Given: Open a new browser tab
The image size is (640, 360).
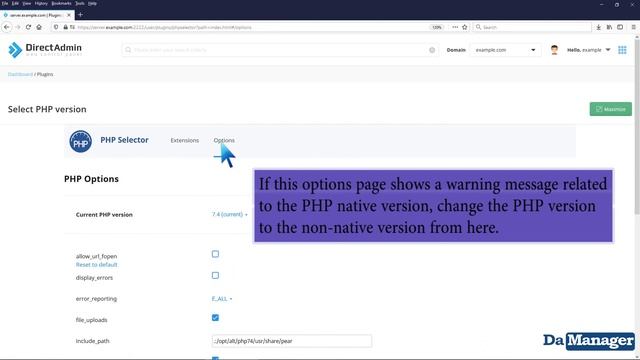Looking at the screenshot, I should pos(80,15).
